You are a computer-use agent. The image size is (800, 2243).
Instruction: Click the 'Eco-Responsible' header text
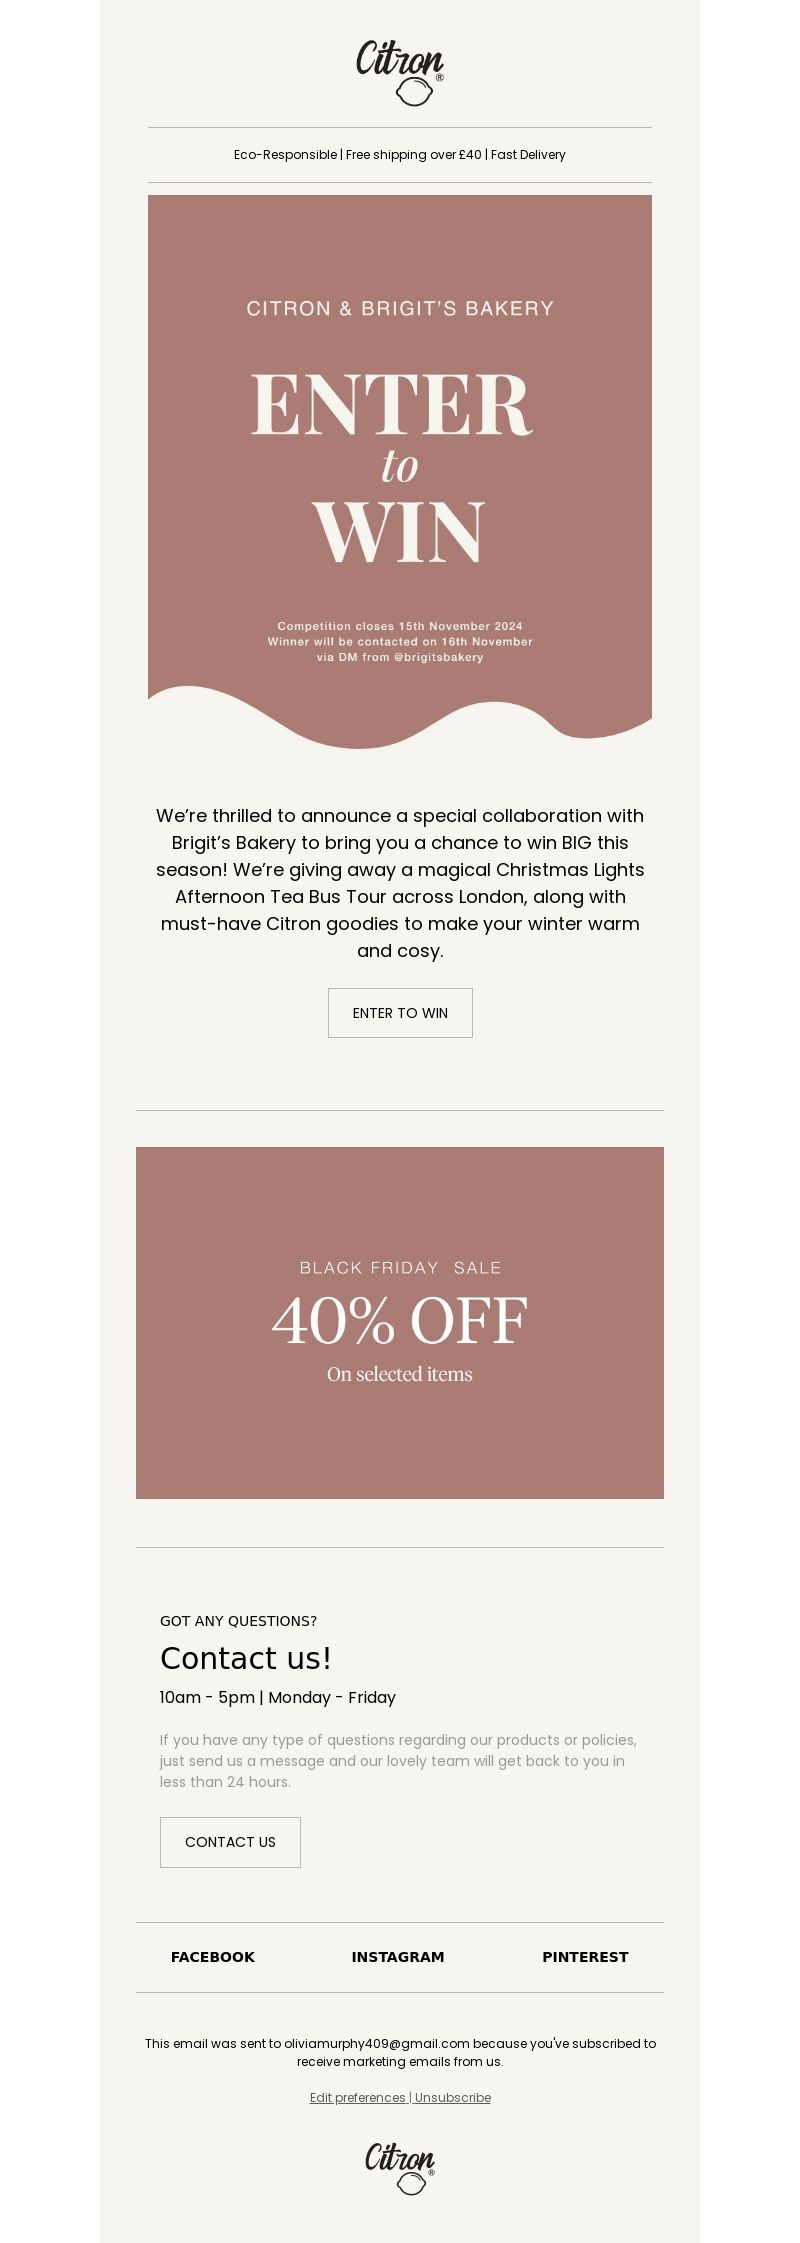[x=285, y=155]
